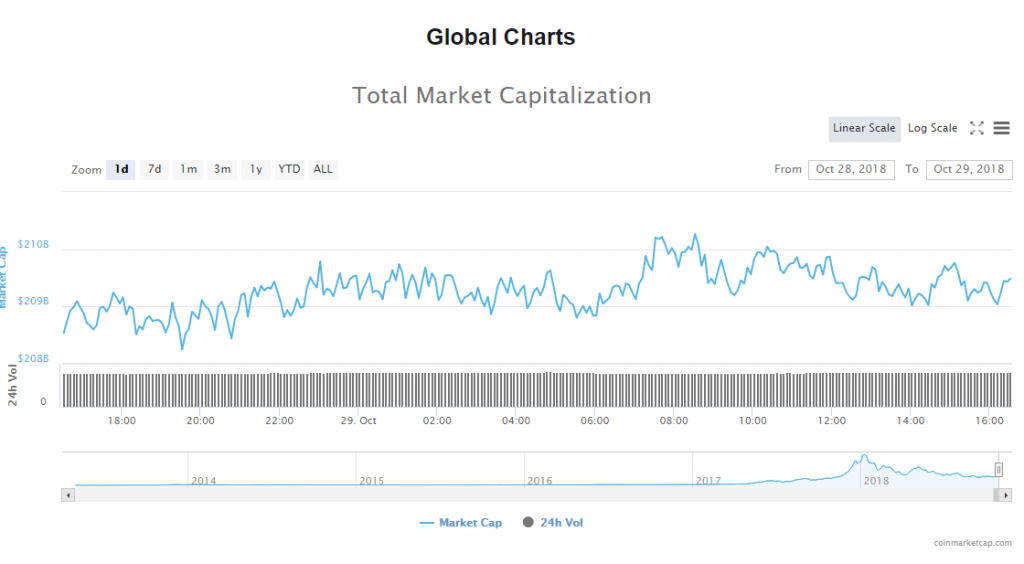Select the 7d zoom range
Image resolution: width=1024 pixels, height=564 pixels.
(154, 169)
